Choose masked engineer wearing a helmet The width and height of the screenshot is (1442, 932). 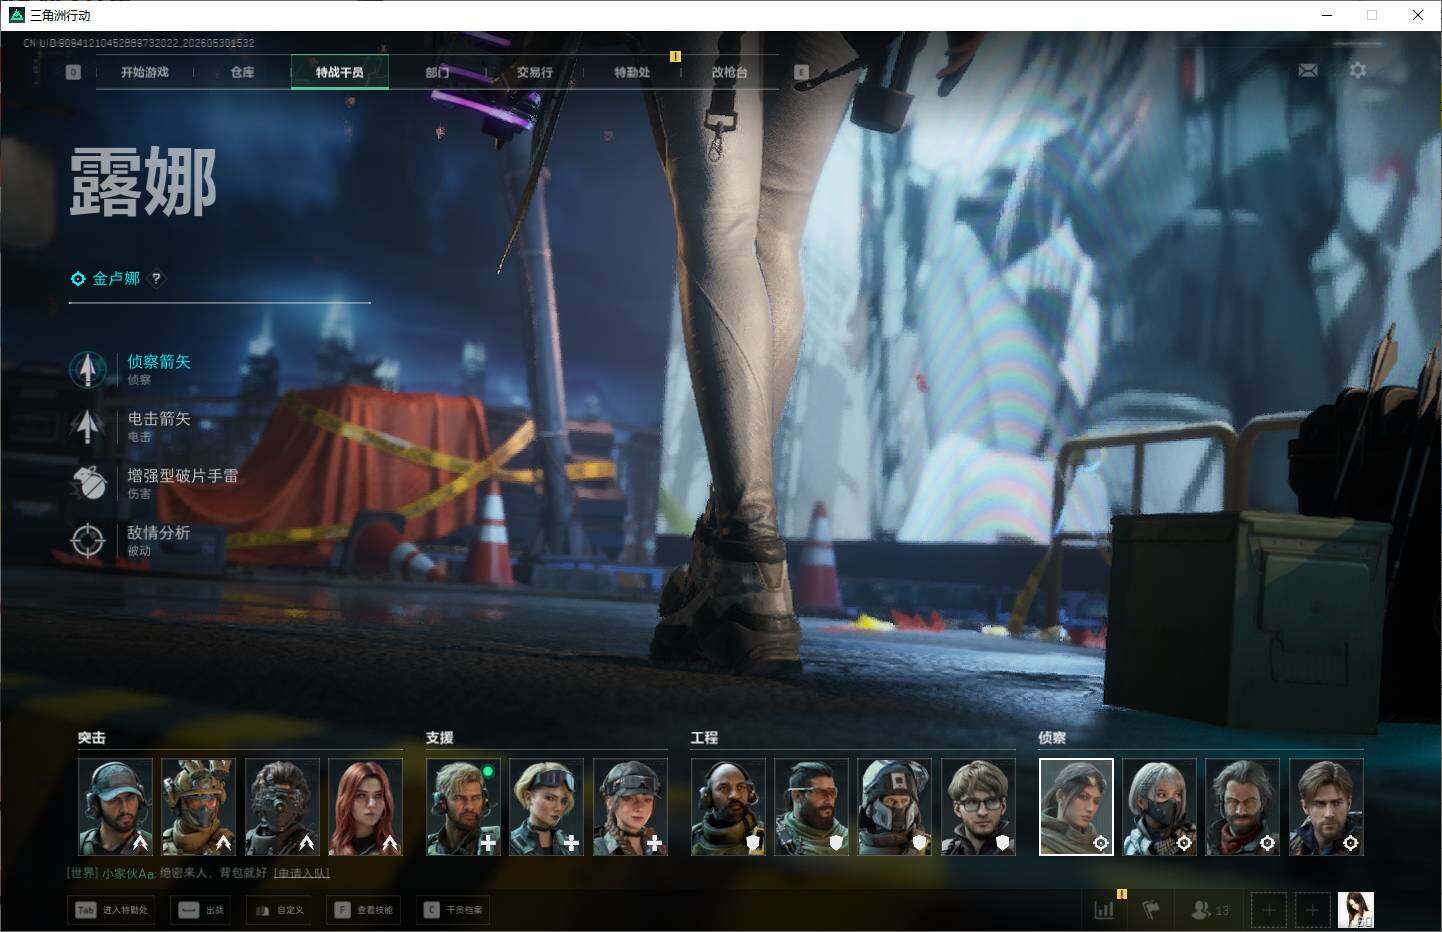(x=894, y=806)
